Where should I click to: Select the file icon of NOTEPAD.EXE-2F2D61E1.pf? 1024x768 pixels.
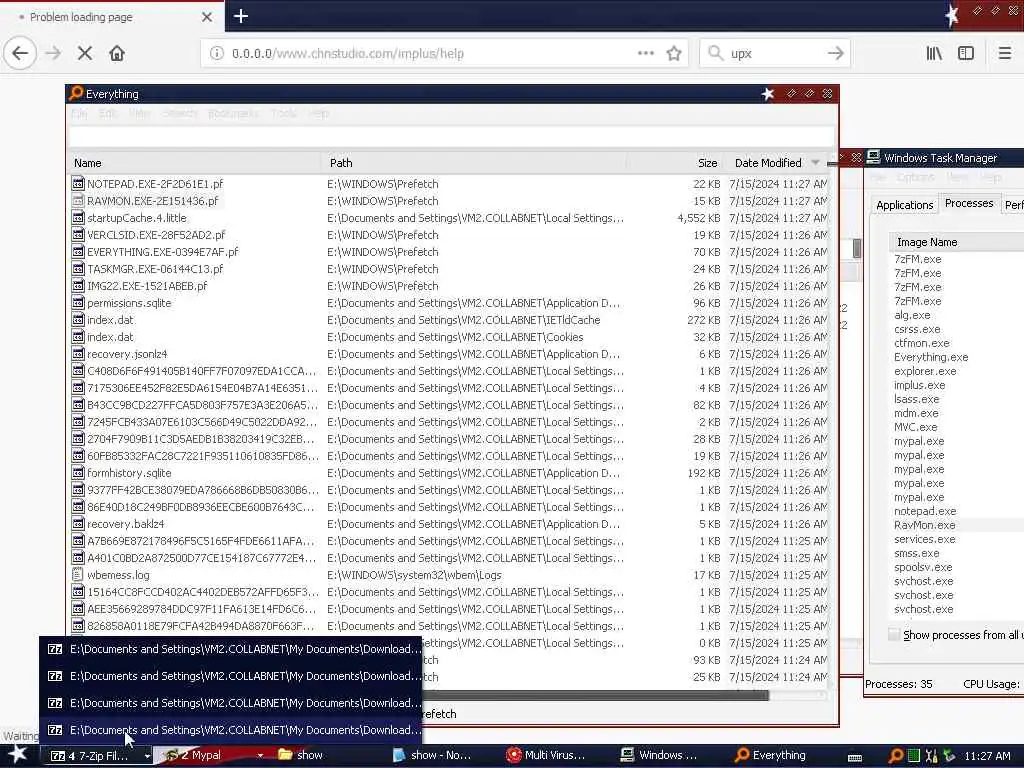tap(78, 184)
